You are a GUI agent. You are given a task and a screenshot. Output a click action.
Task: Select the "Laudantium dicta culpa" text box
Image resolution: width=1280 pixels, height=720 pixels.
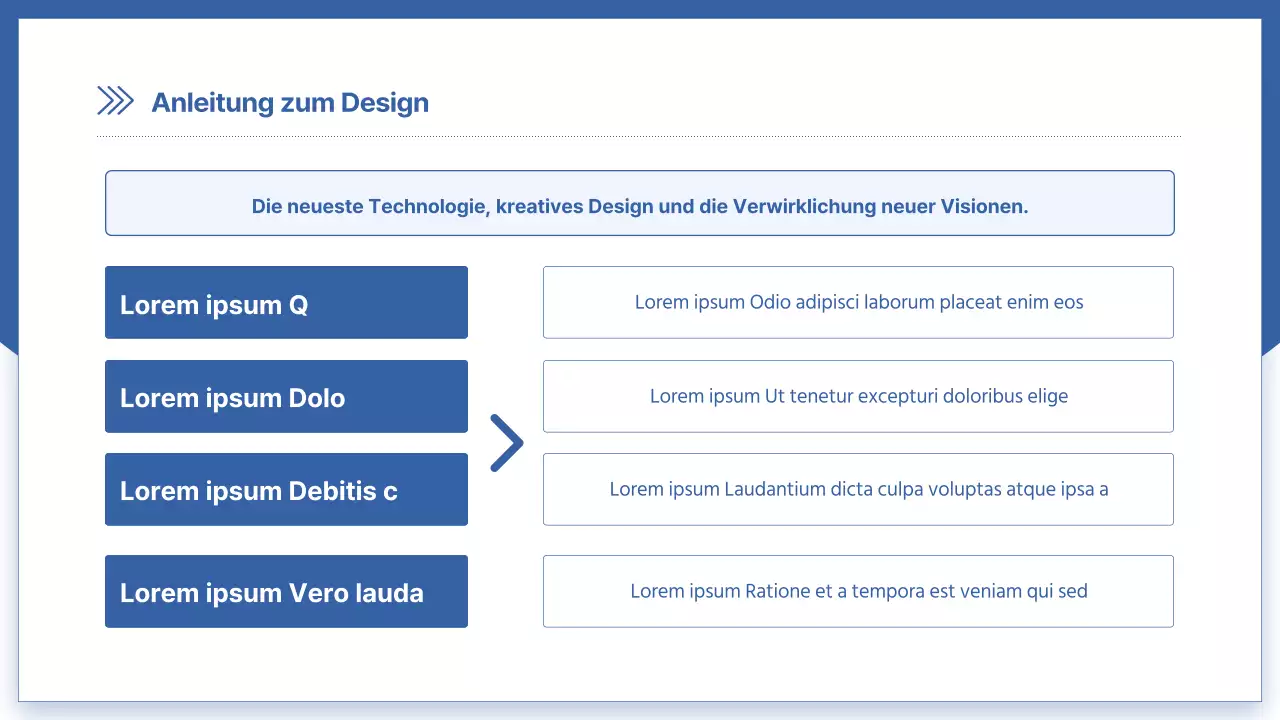[858, 489]
